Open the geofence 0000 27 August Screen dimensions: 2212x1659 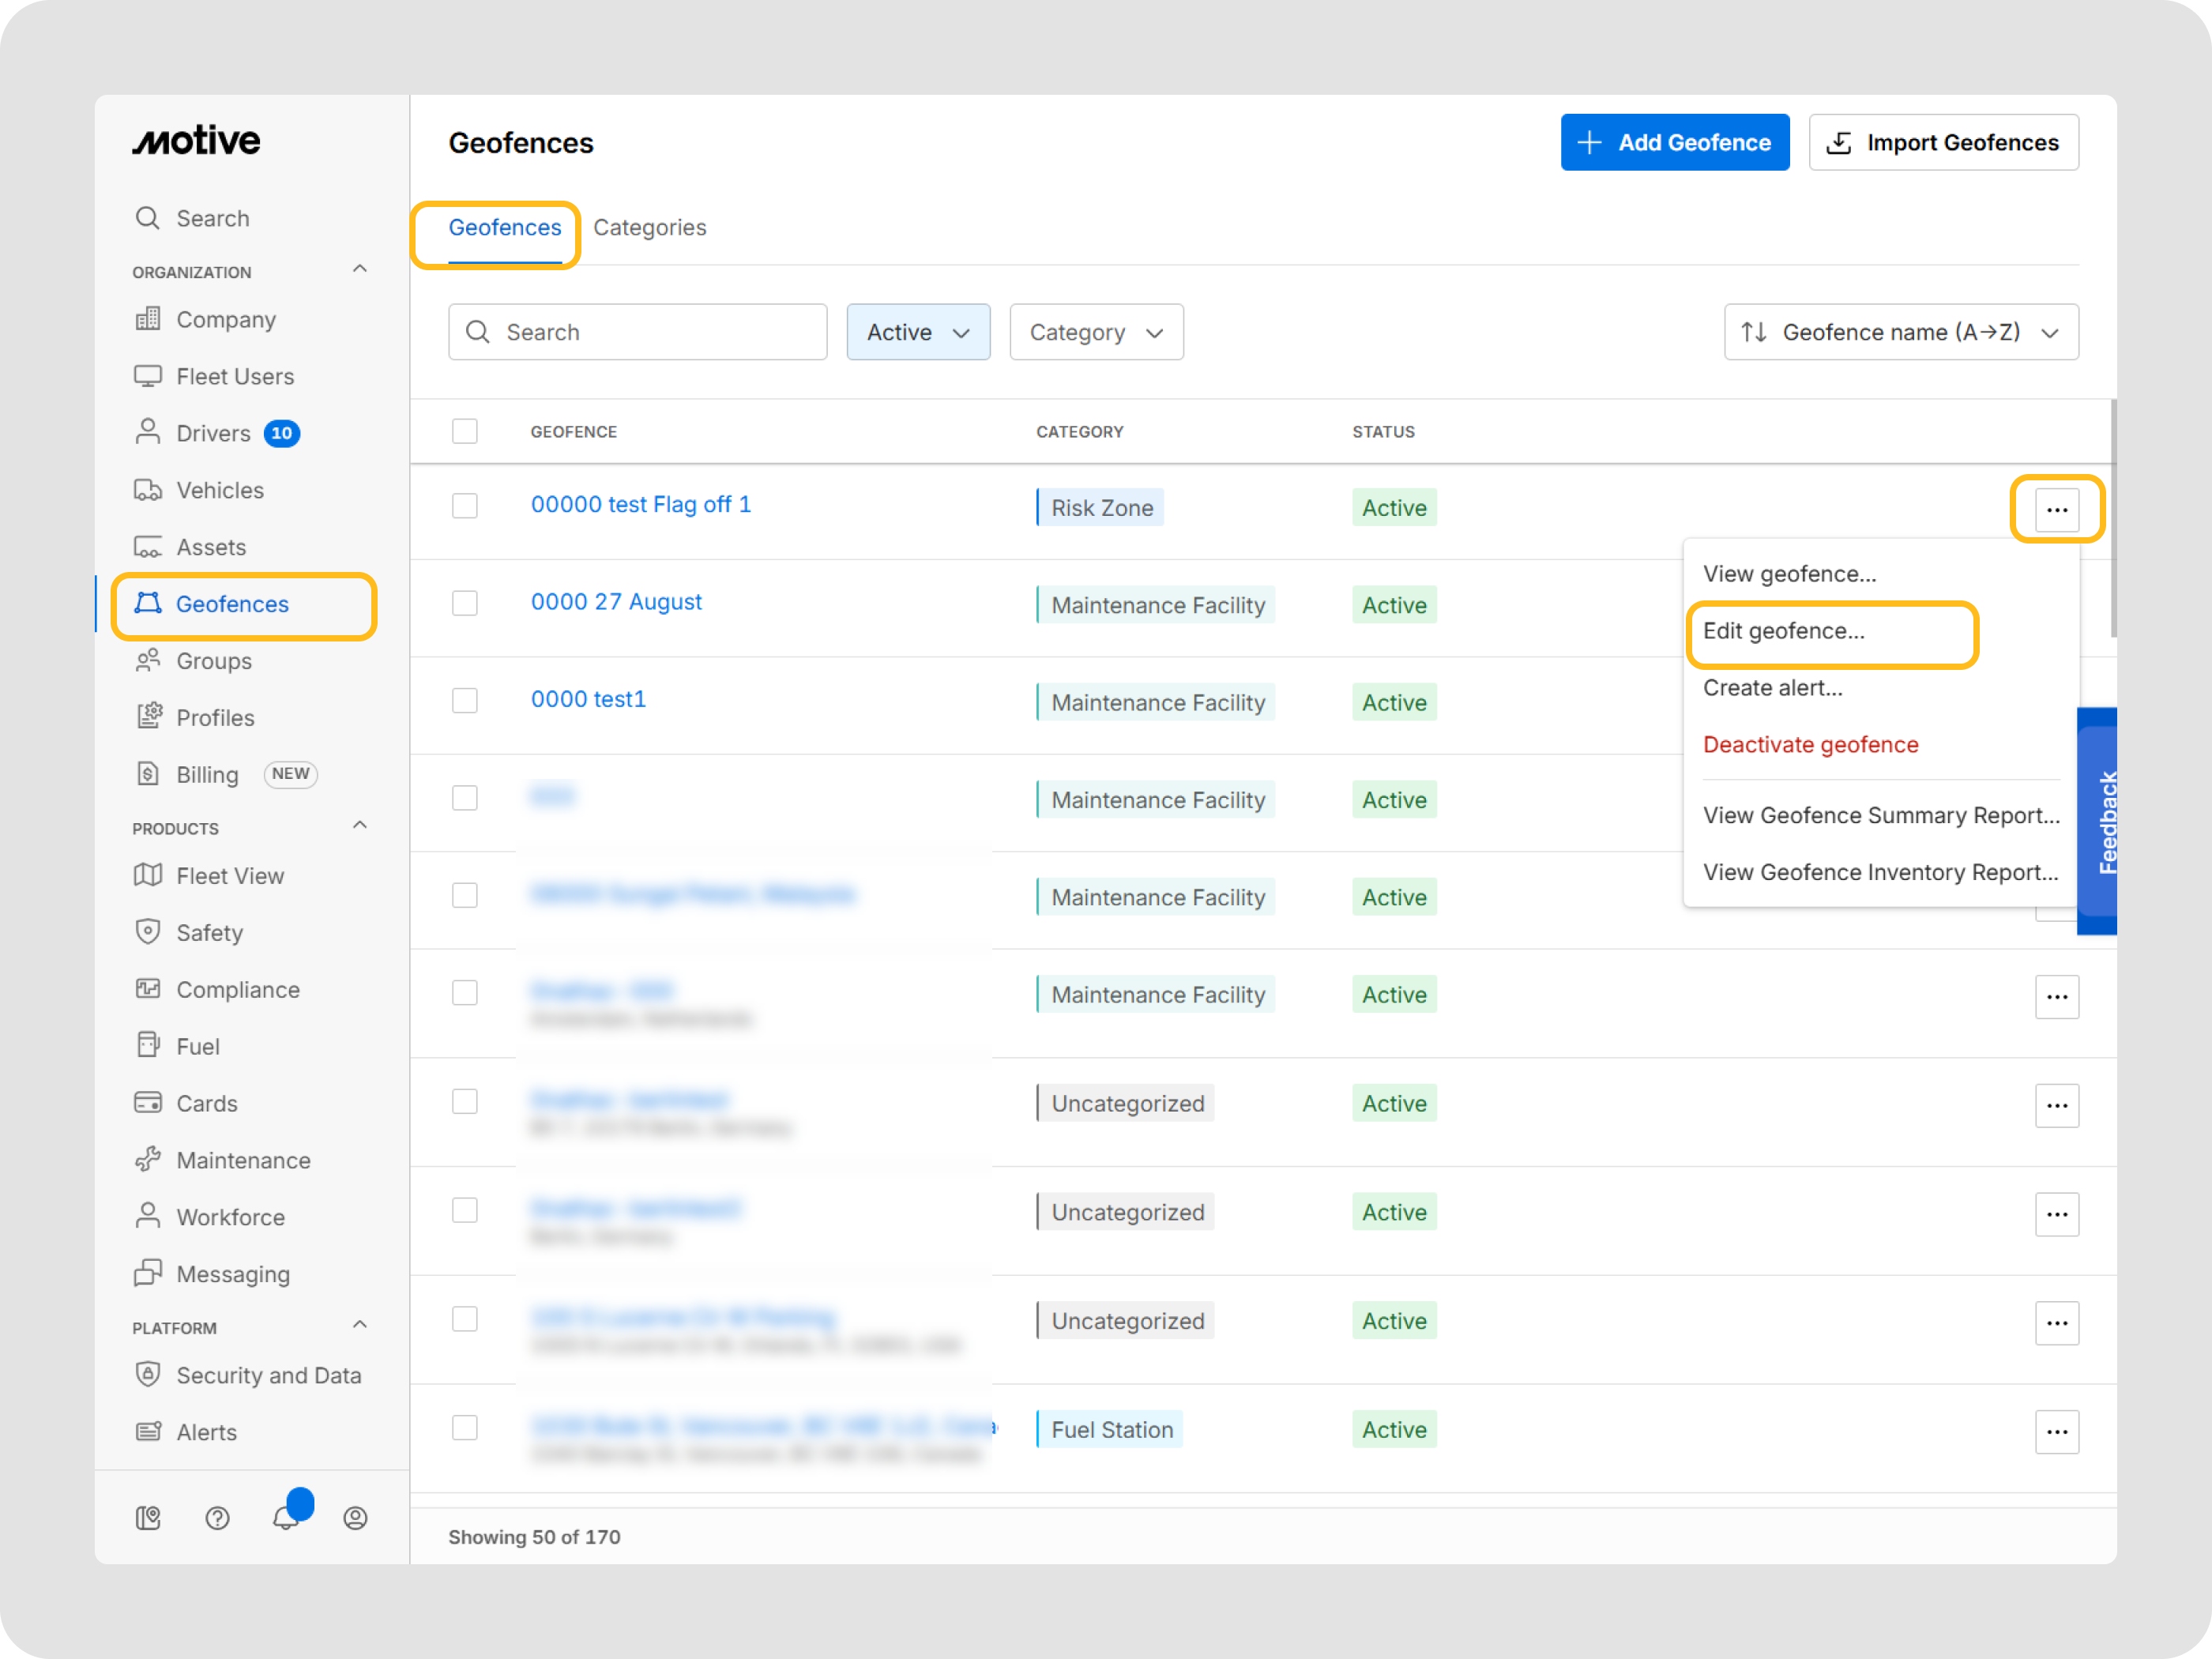[x=616, y=601]
